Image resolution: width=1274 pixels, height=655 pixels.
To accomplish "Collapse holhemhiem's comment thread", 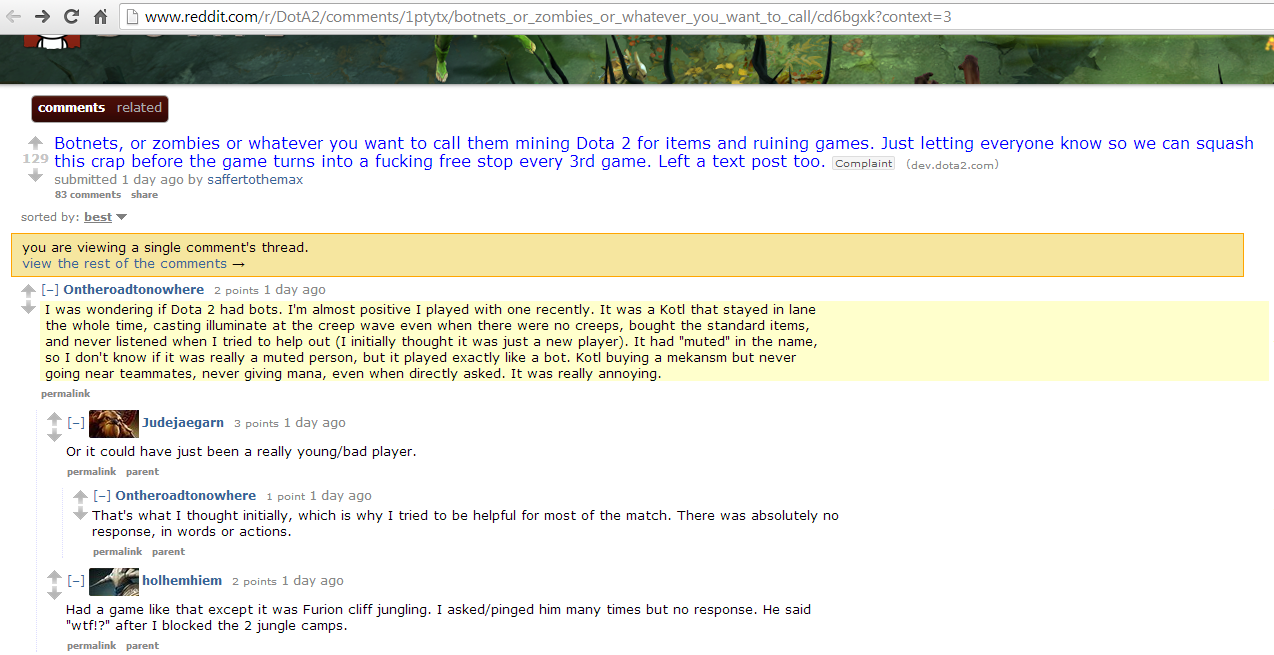I will click(x=76, y=581).
